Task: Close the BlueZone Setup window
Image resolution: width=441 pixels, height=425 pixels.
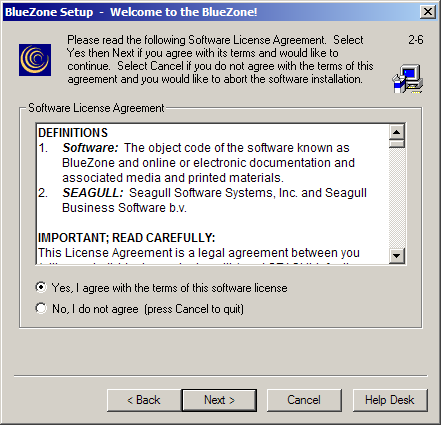Action: point(428,12)
